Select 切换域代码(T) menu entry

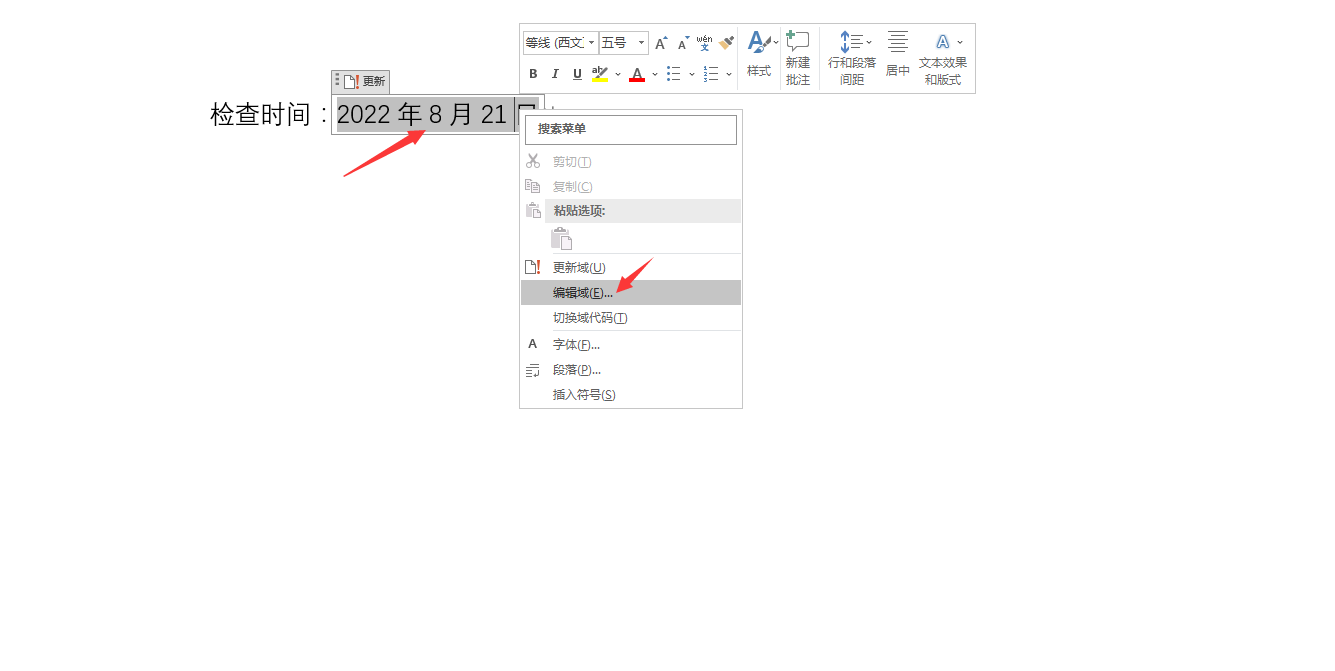[x=631, y=318]
